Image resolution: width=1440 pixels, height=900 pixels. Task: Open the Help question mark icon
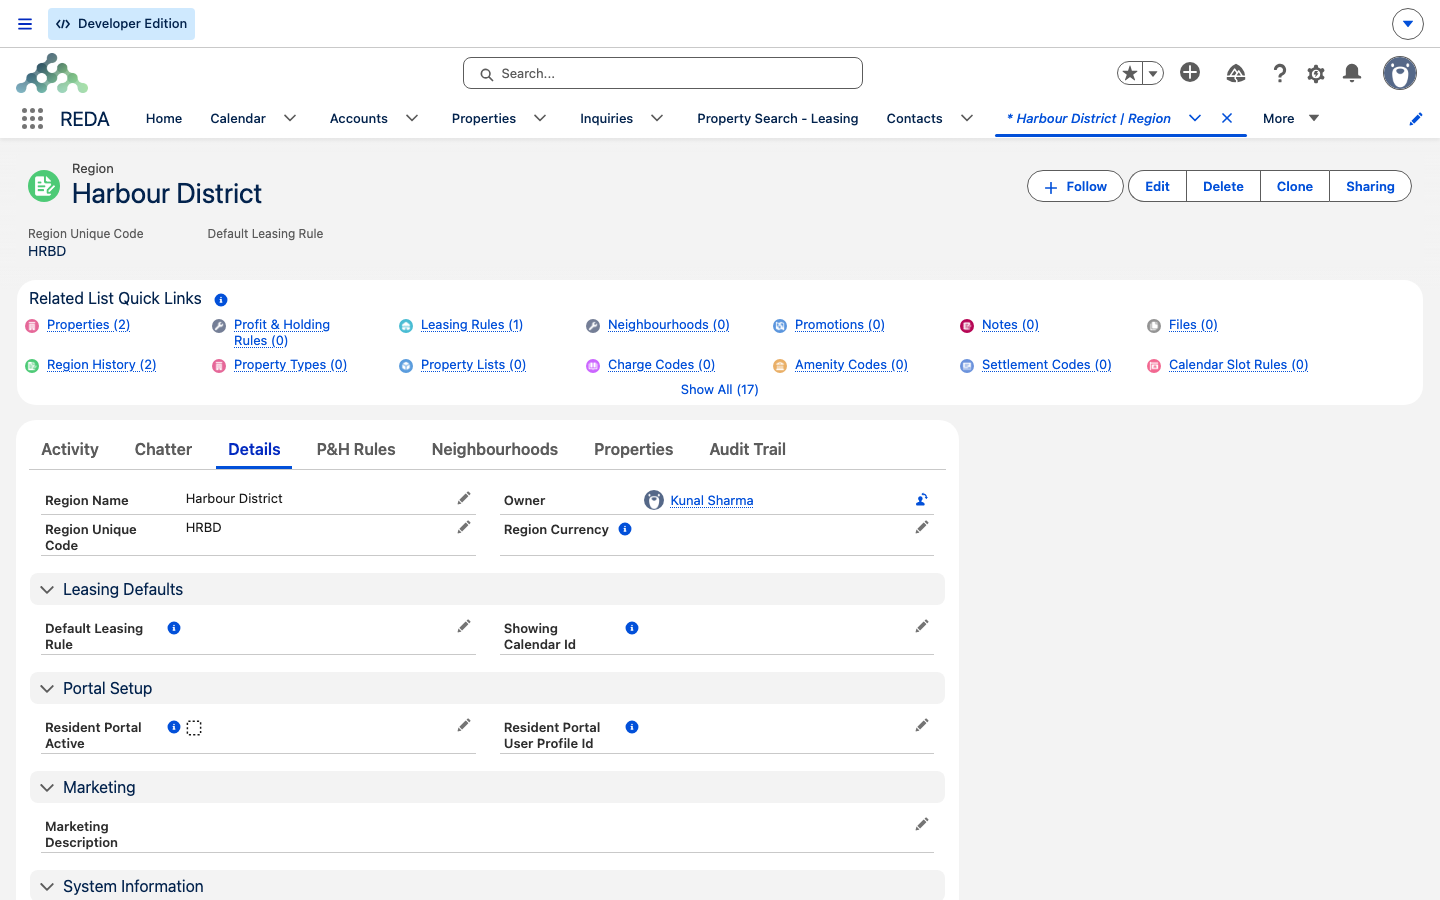tap(1279, 73)
